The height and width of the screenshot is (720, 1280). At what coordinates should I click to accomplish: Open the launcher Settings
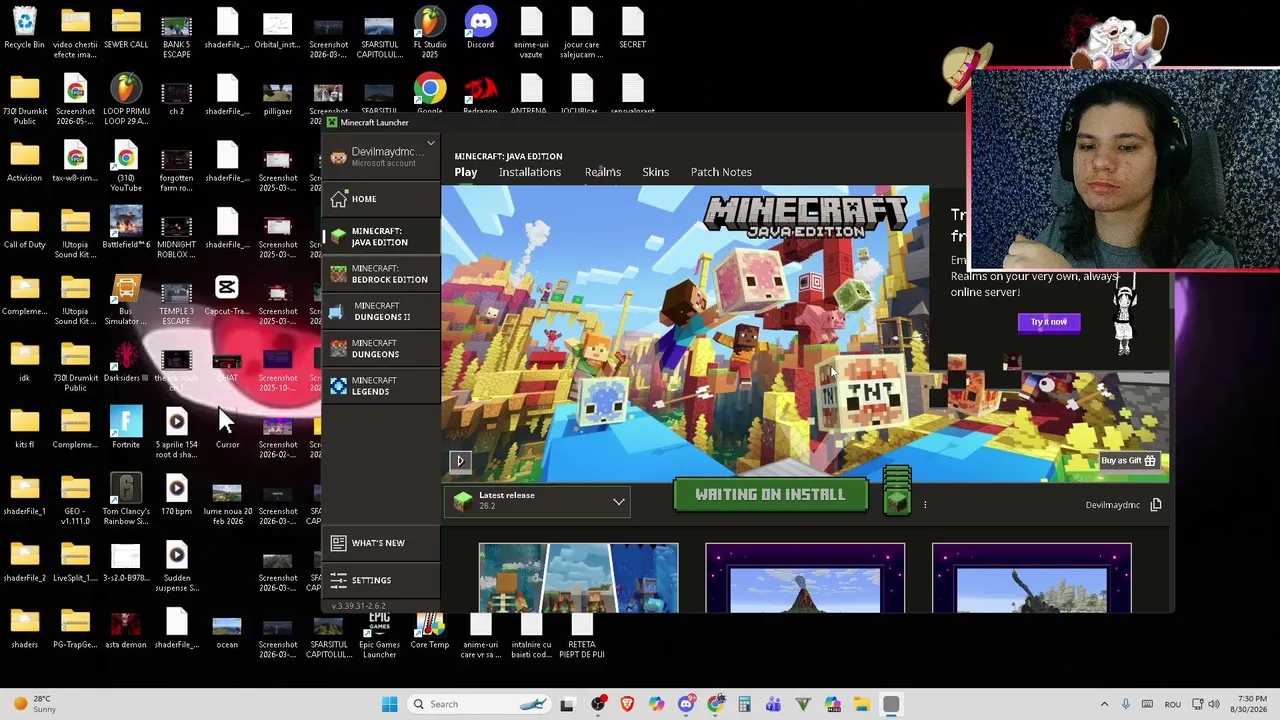coord(381,580)
